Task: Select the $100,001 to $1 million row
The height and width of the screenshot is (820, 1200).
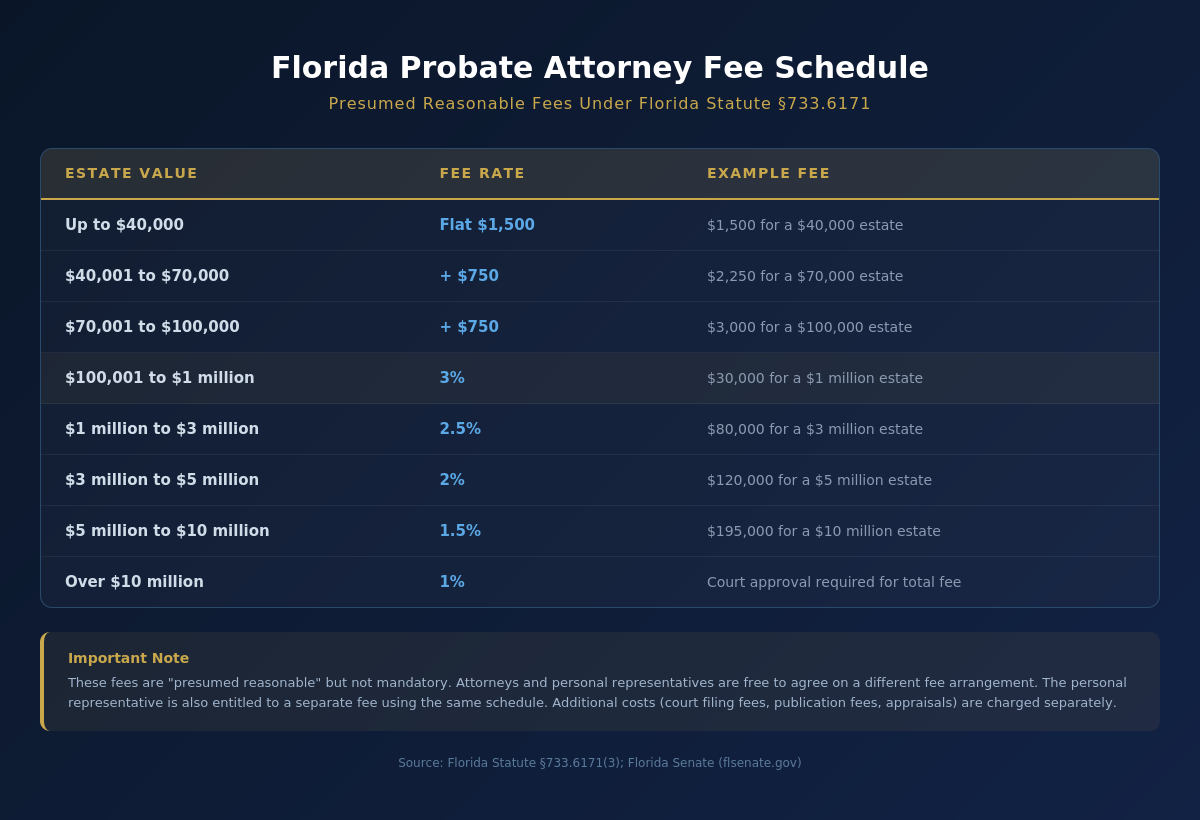Action: pos(160,378)
